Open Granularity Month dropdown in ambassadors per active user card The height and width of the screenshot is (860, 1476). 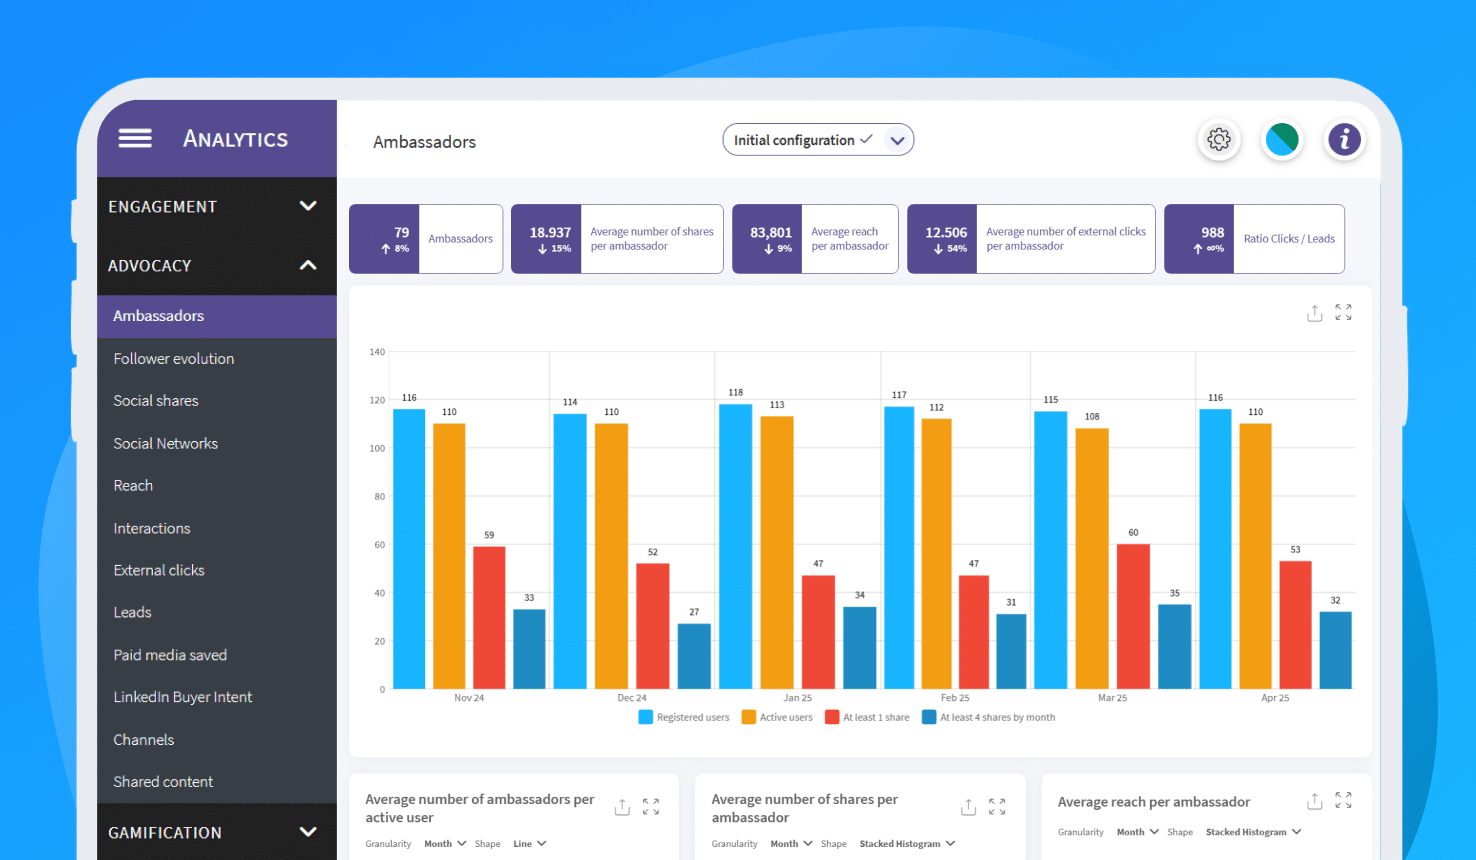[x=445, y=844]
